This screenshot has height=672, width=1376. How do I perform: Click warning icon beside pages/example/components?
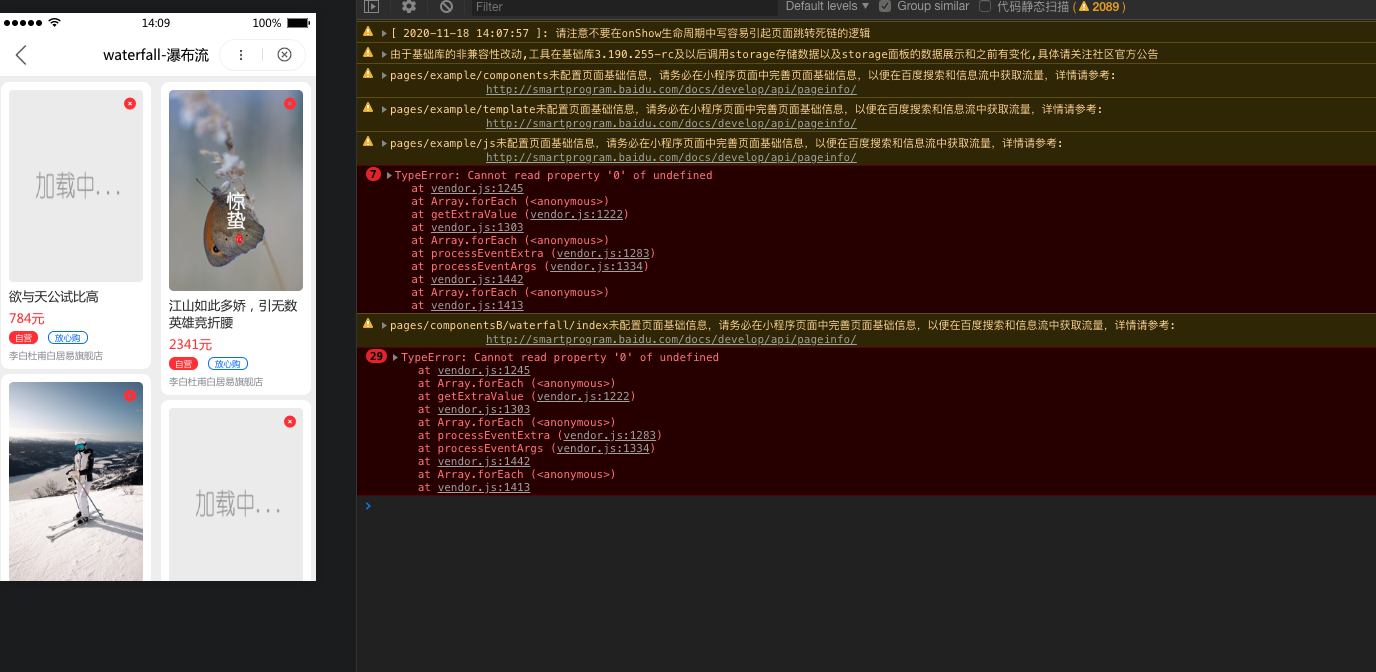tap(368, 74)
